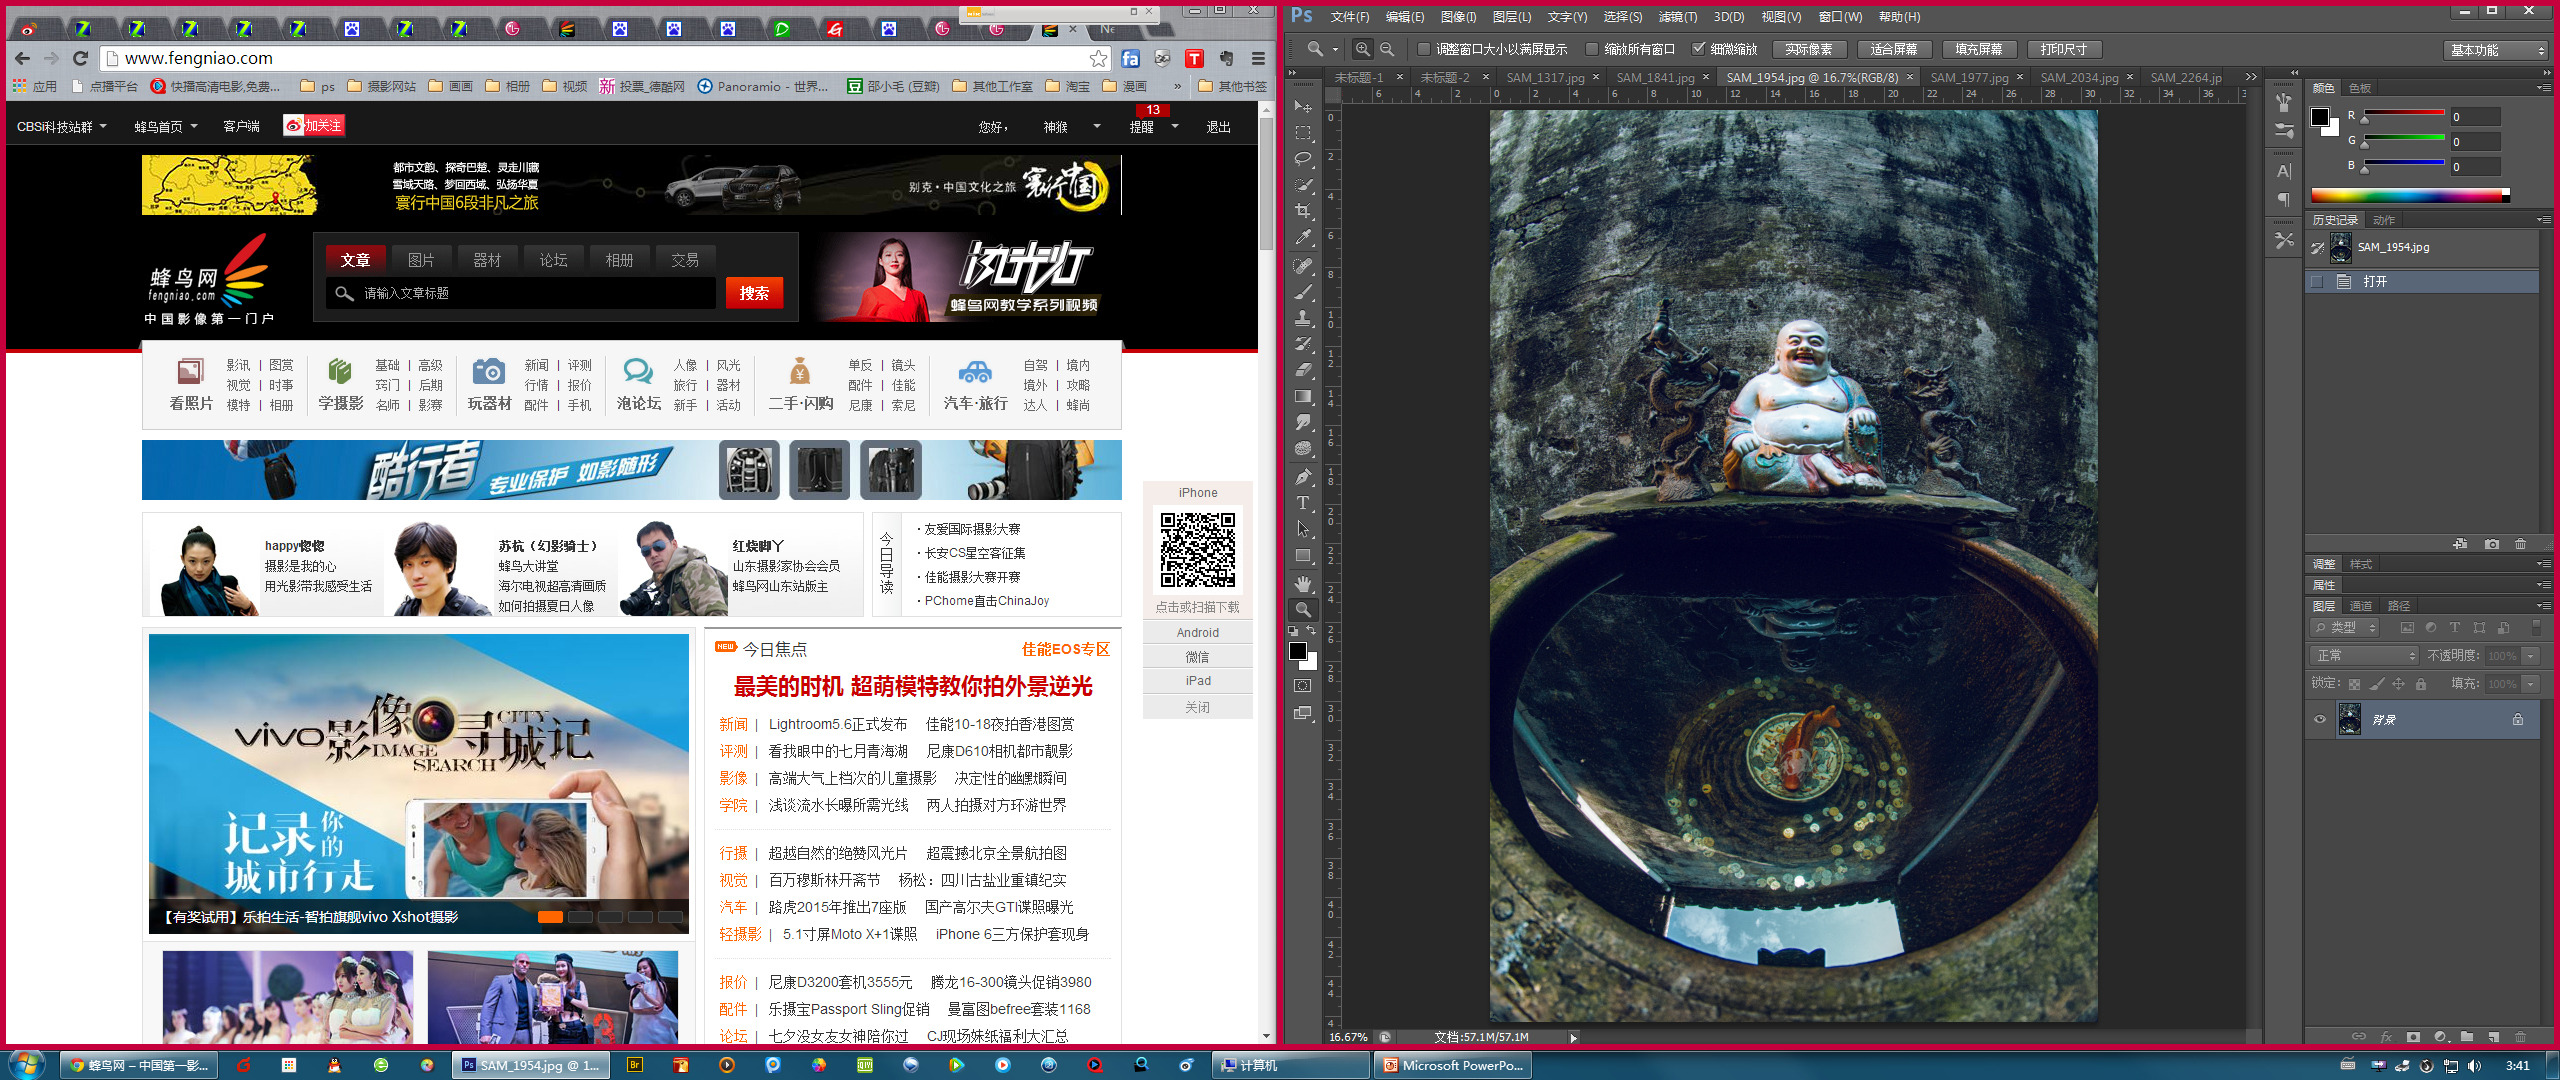Select the Clone Stamp tool
This screenshot has height=1080, width=2560.
coord(1303,318)
